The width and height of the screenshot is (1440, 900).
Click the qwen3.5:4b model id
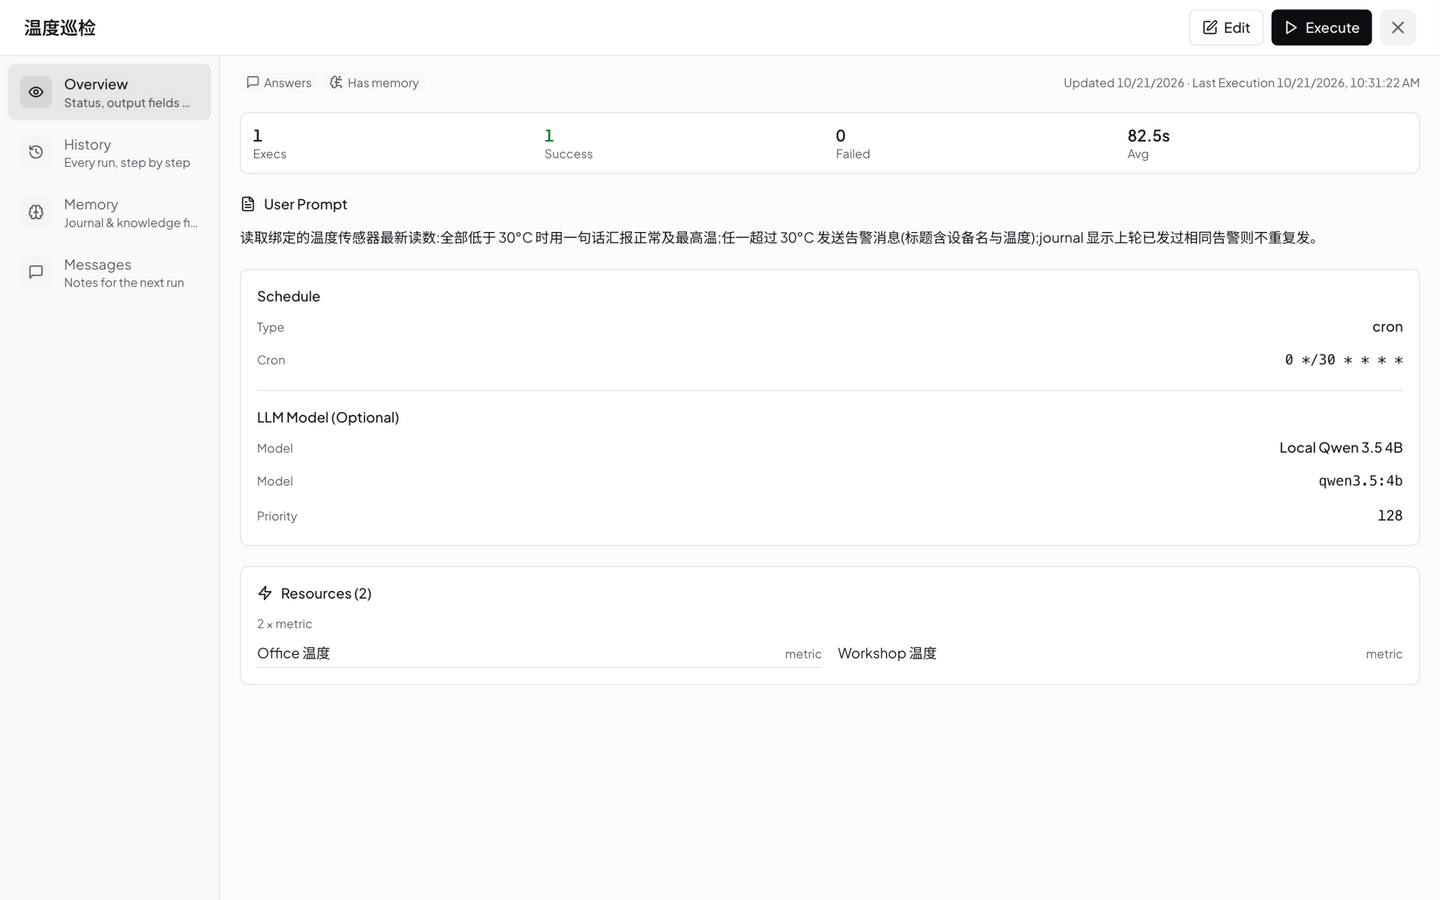[x=1360, y=481]
